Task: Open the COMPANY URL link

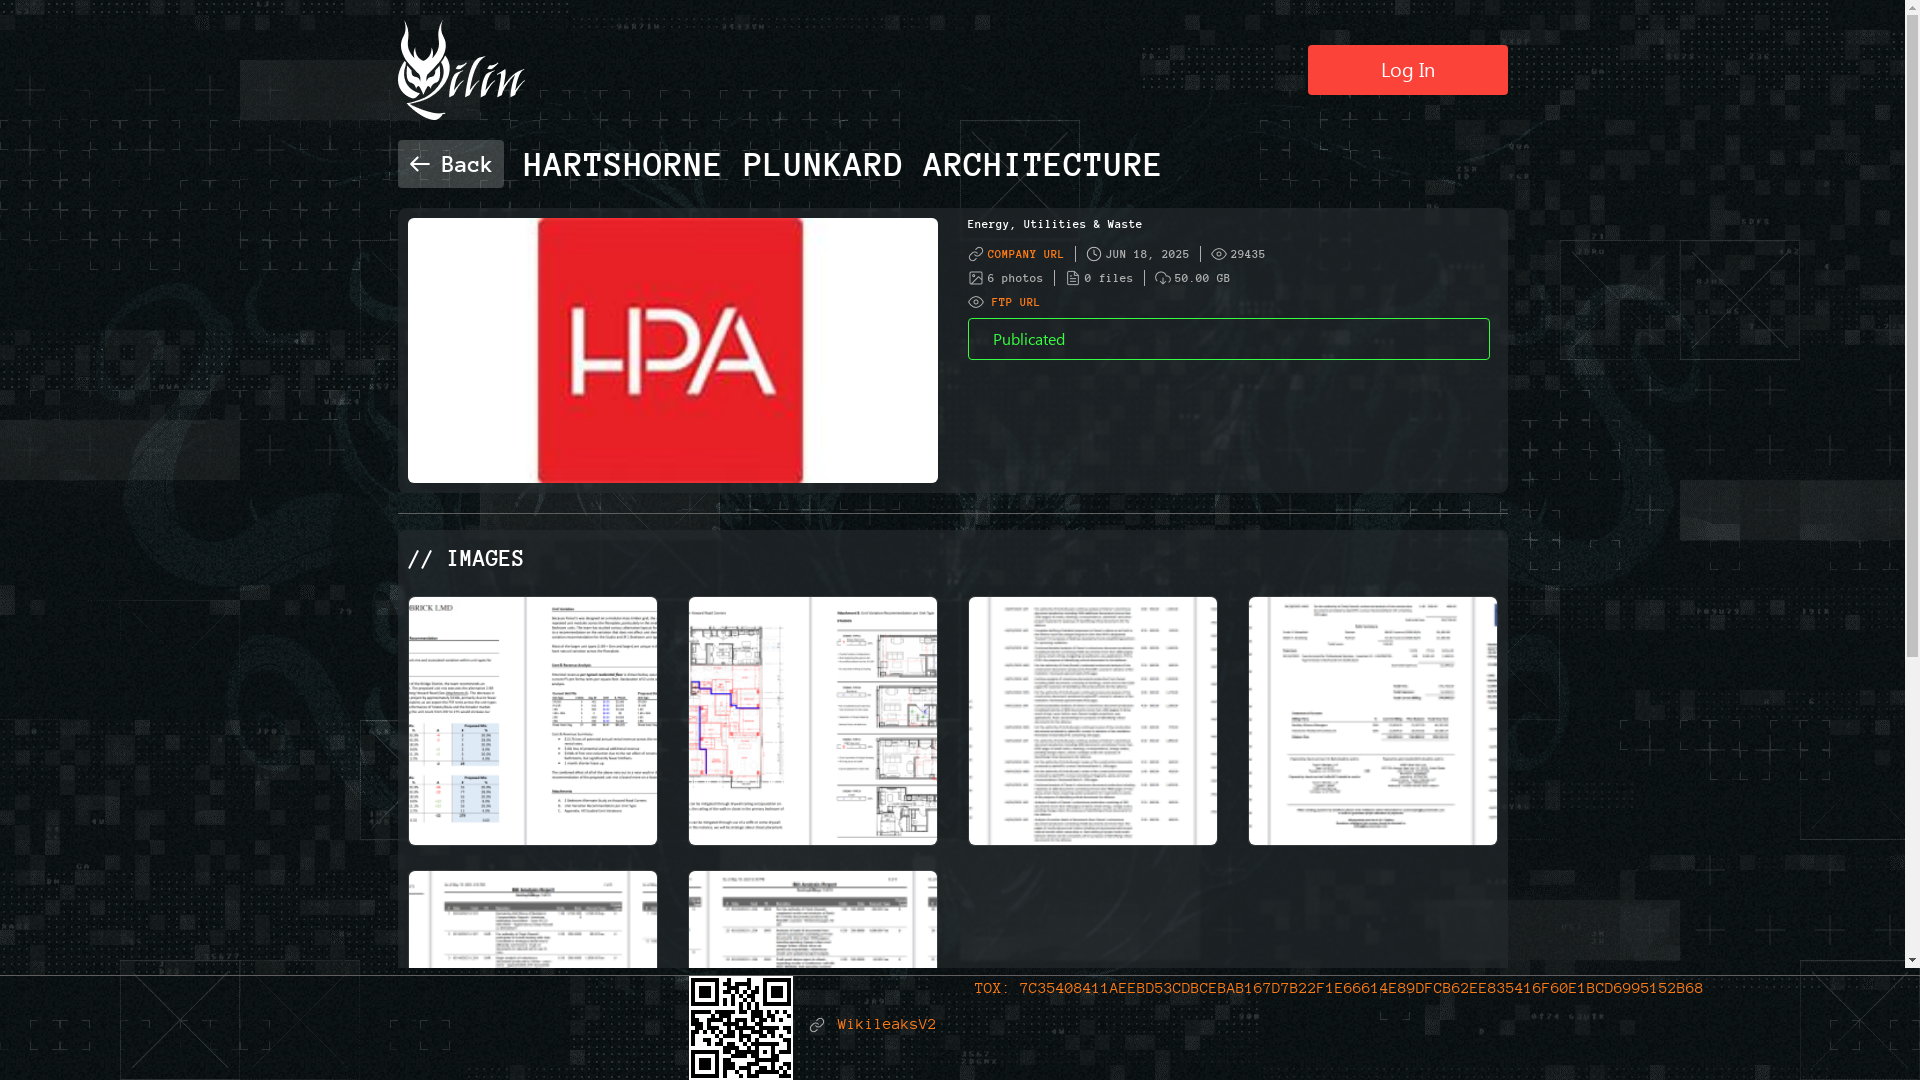Action: coord(1025,254)
